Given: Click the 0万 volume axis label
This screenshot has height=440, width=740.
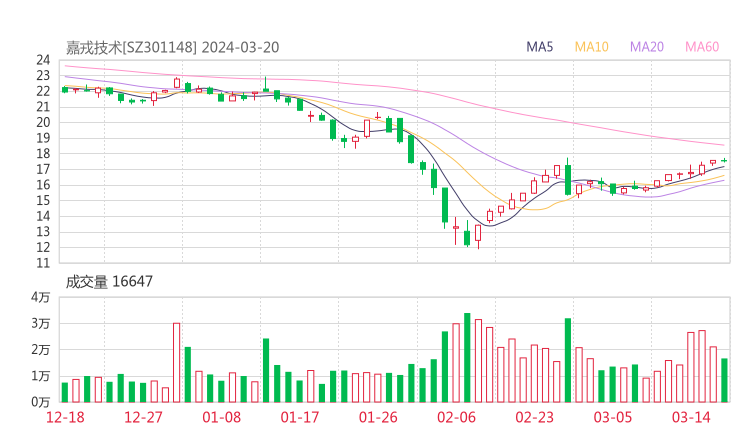Looking at the screenshot, I should click(41, 402).
